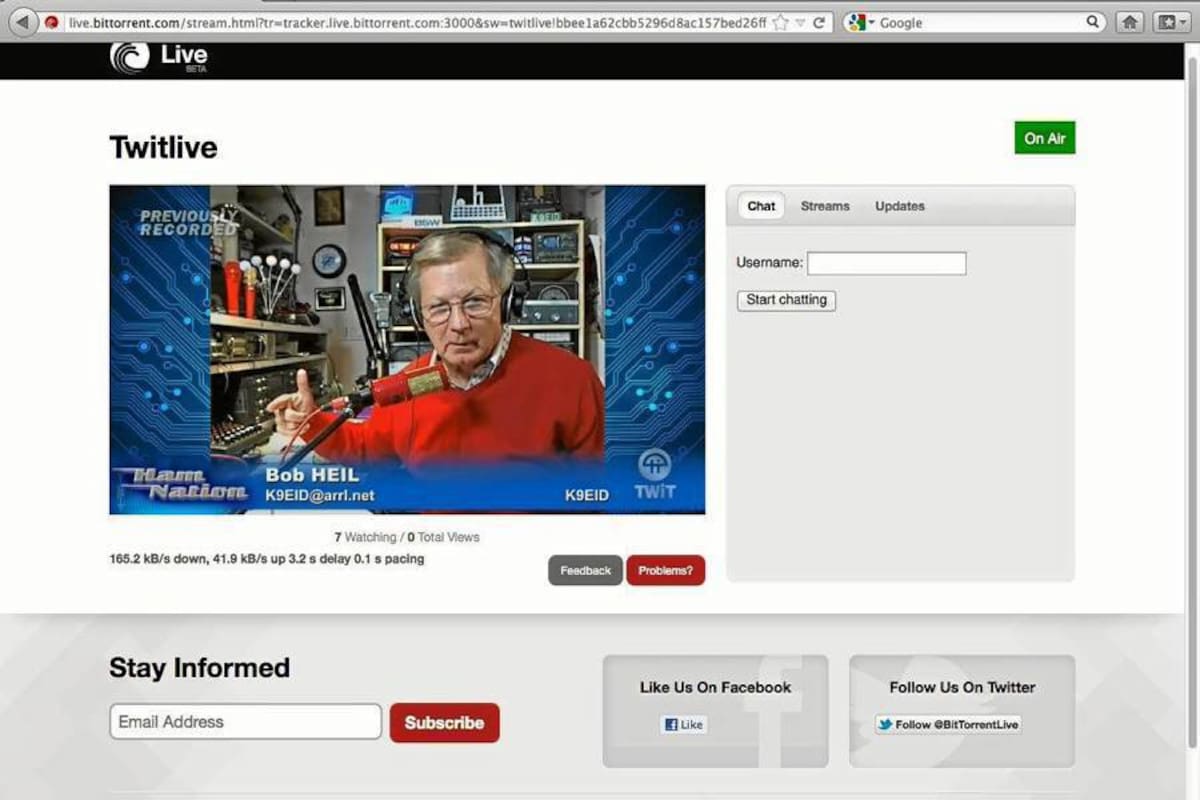Click the Twitlive page heading
The image size is (1200, 800).
[163, 148]
